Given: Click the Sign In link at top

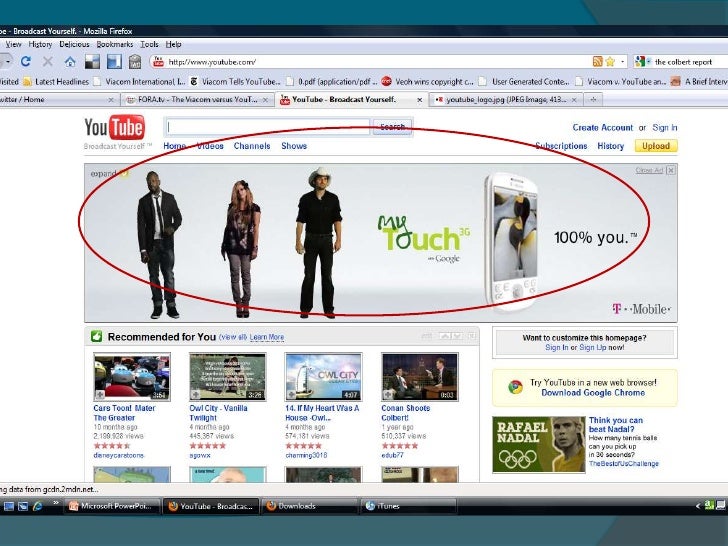Looking at the screenshot, I should (x=664, y=128).
